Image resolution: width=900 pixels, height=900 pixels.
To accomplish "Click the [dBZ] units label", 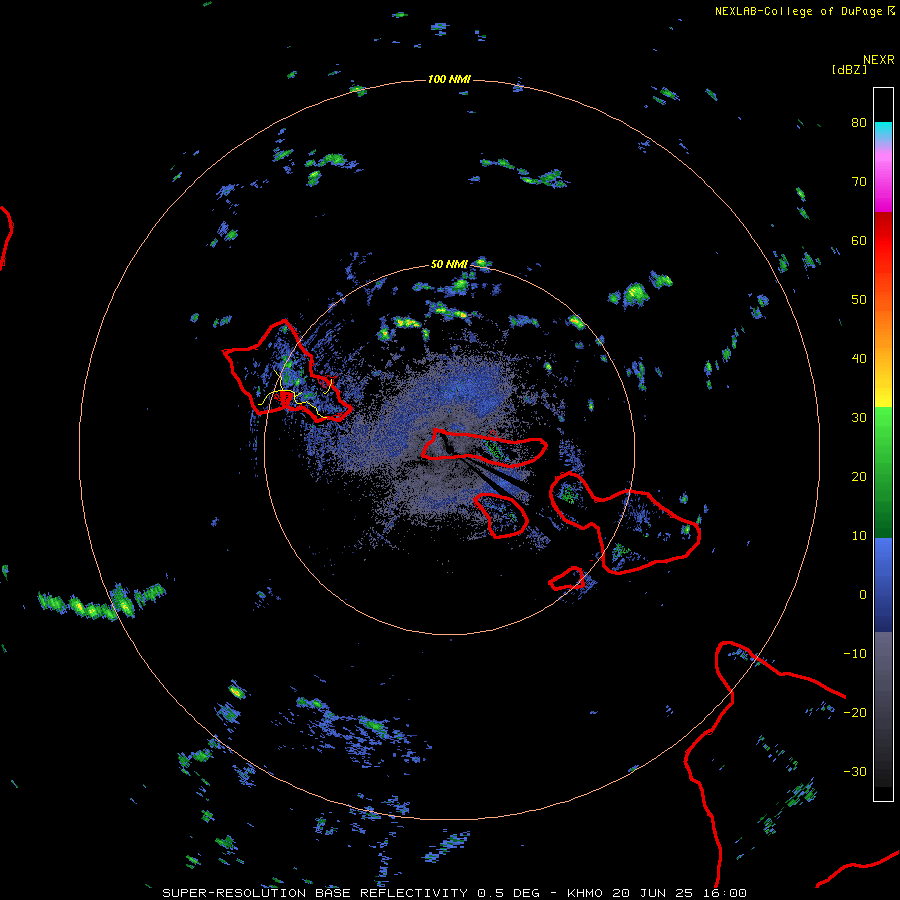I will [x=849, y=70].
